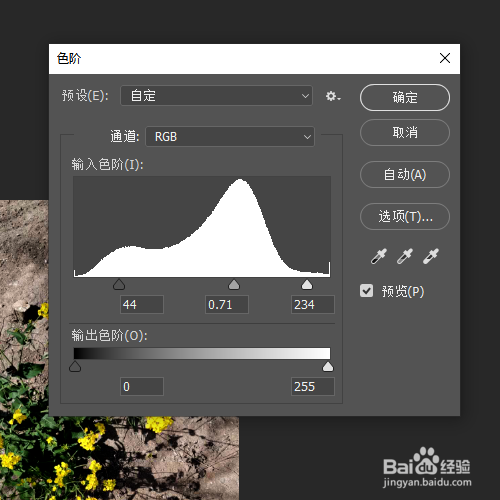Select the black point eyedropper
The image size is (500, 500).
point(379,256)
